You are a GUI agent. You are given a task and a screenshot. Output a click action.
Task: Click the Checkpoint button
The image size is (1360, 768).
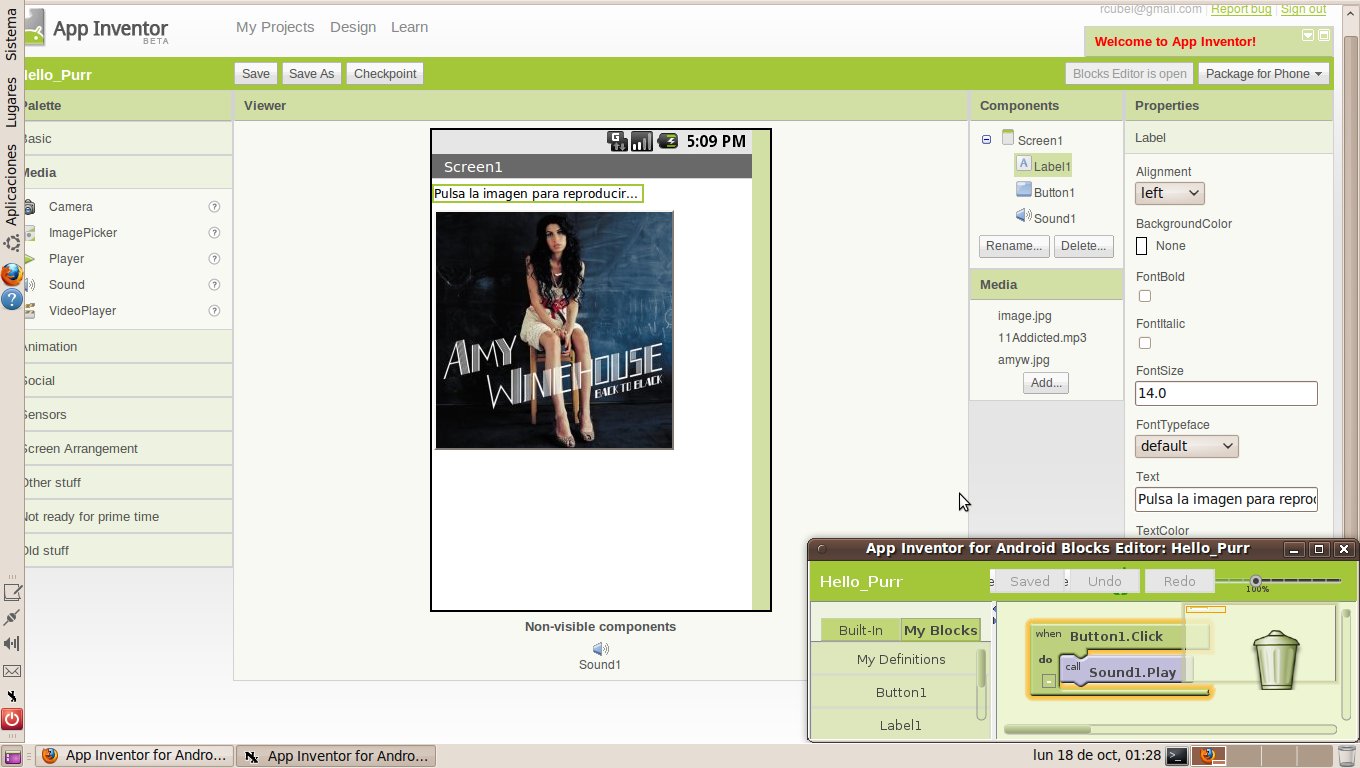point(385,74)
